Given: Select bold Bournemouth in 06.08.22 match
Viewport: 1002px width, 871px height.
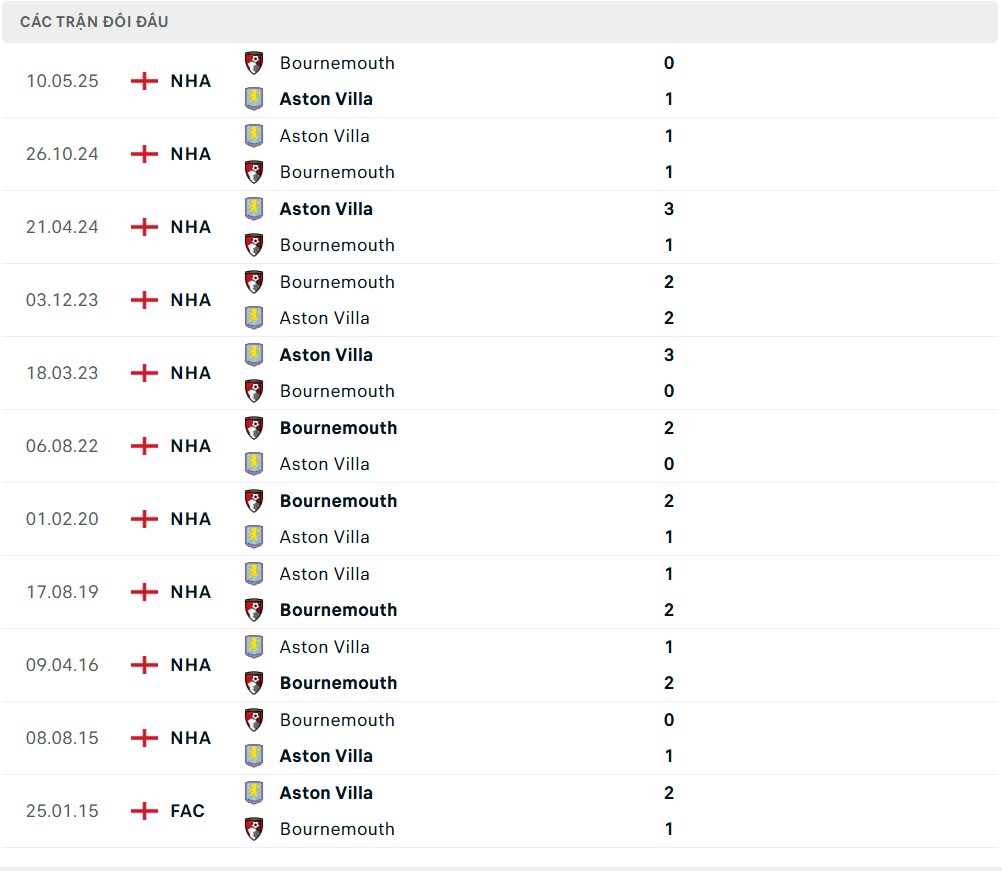Looking at the screenshot, I should [338, 428].
